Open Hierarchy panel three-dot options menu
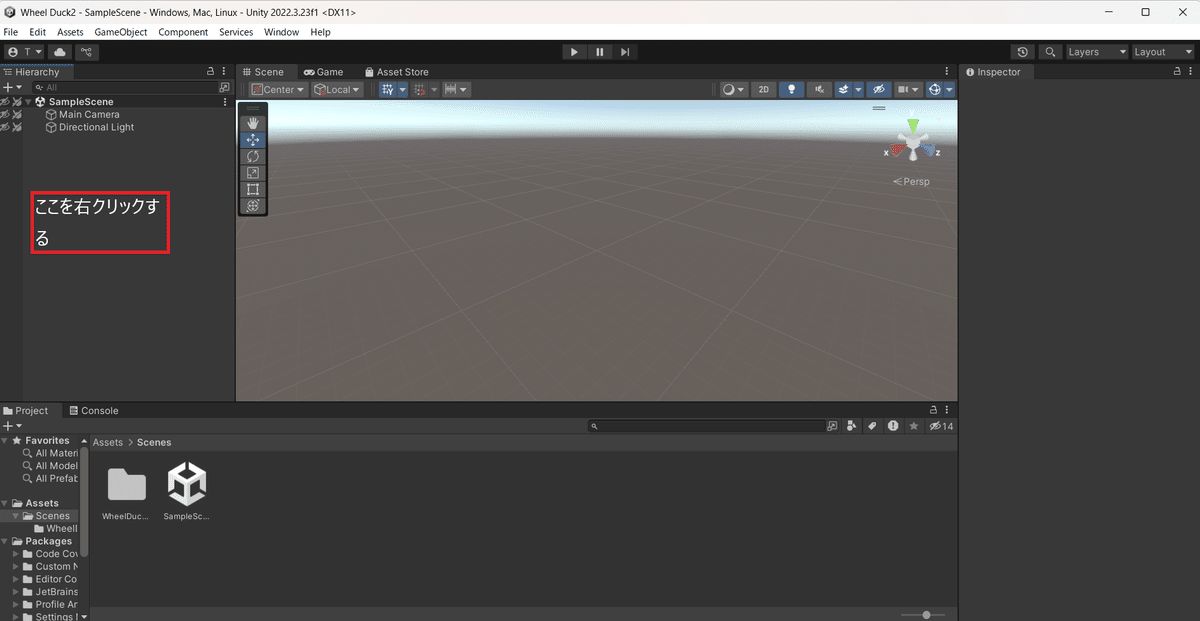Image resolution: width=1200 pixels, height=621 pixels. (x=226, y=72)
